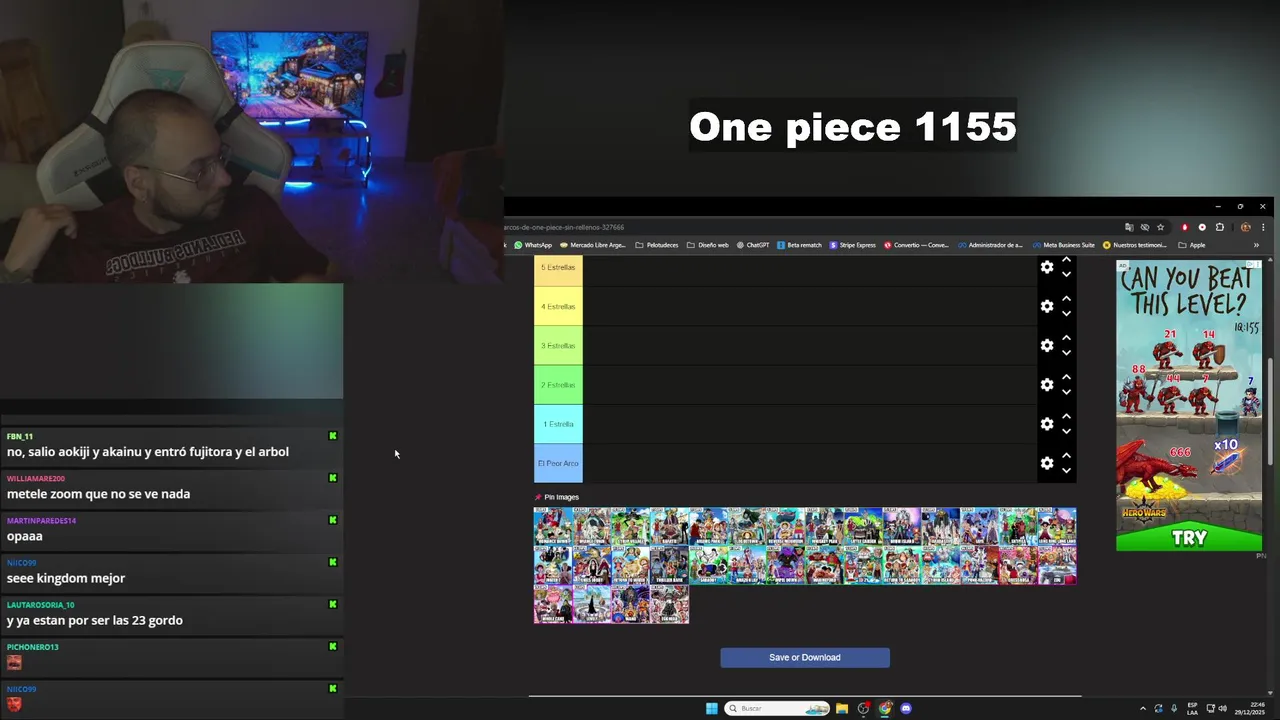Viewport: 1280px width, 720px height.
Task: Bookmark this page with star icon
Action: point(1160,227)
